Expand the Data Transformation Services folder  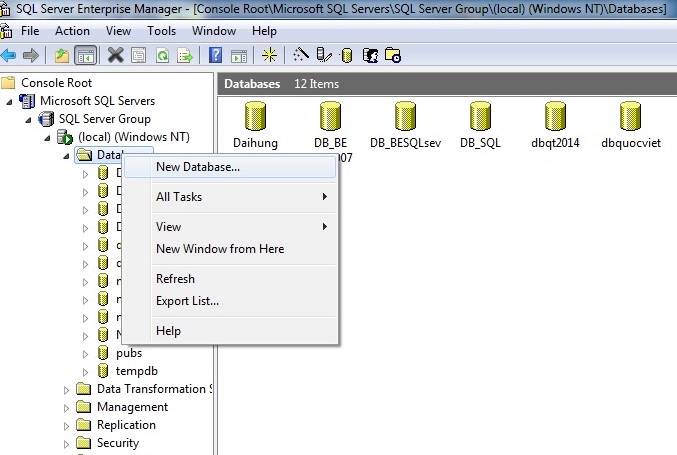tap(66, 390)
